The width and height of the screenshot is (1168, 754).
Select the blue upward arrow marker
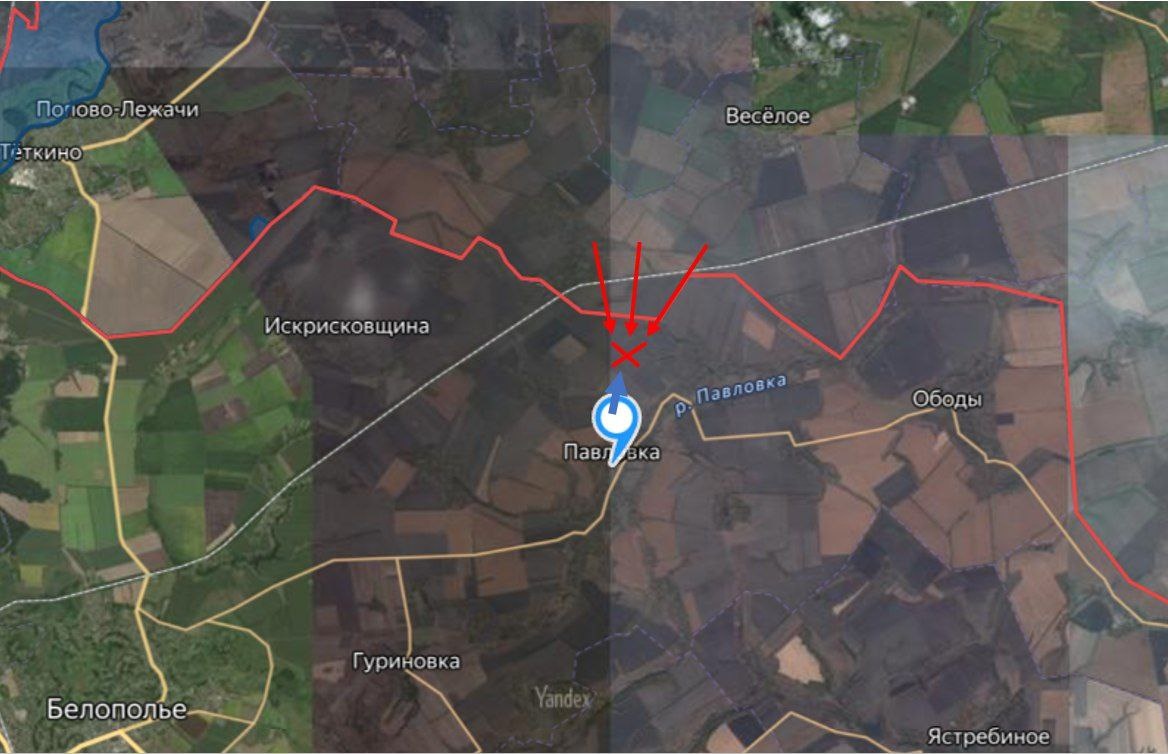click(616, 393)
